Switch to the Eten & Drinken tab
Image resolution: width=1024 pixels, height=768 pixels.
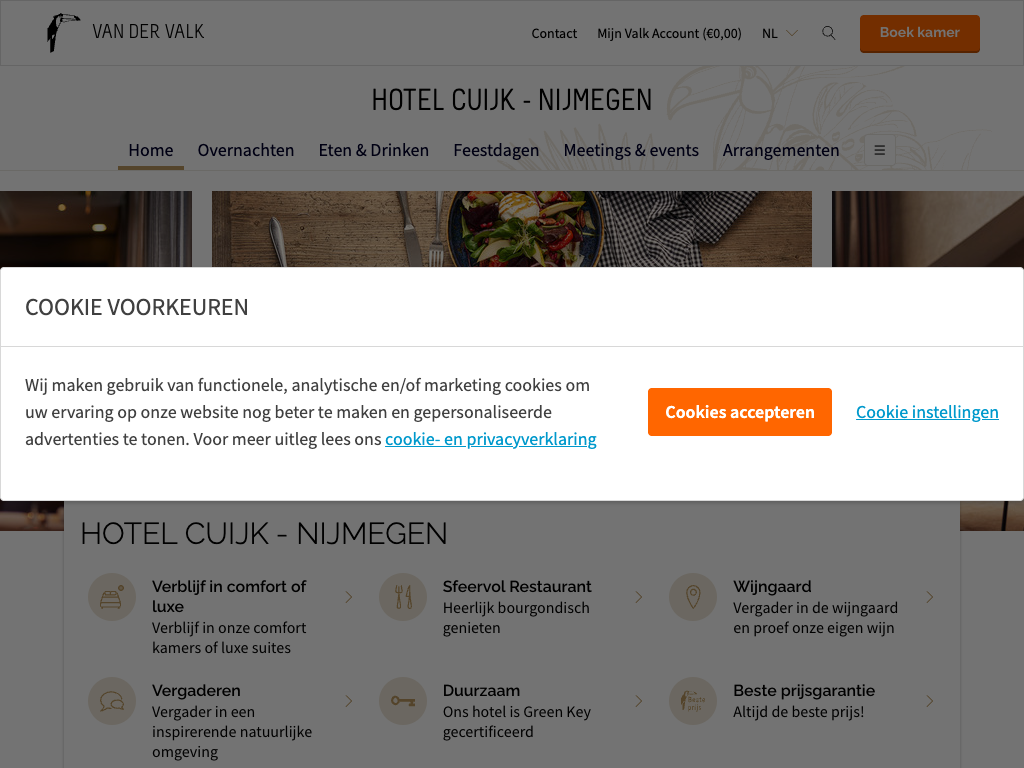[374, 150]
